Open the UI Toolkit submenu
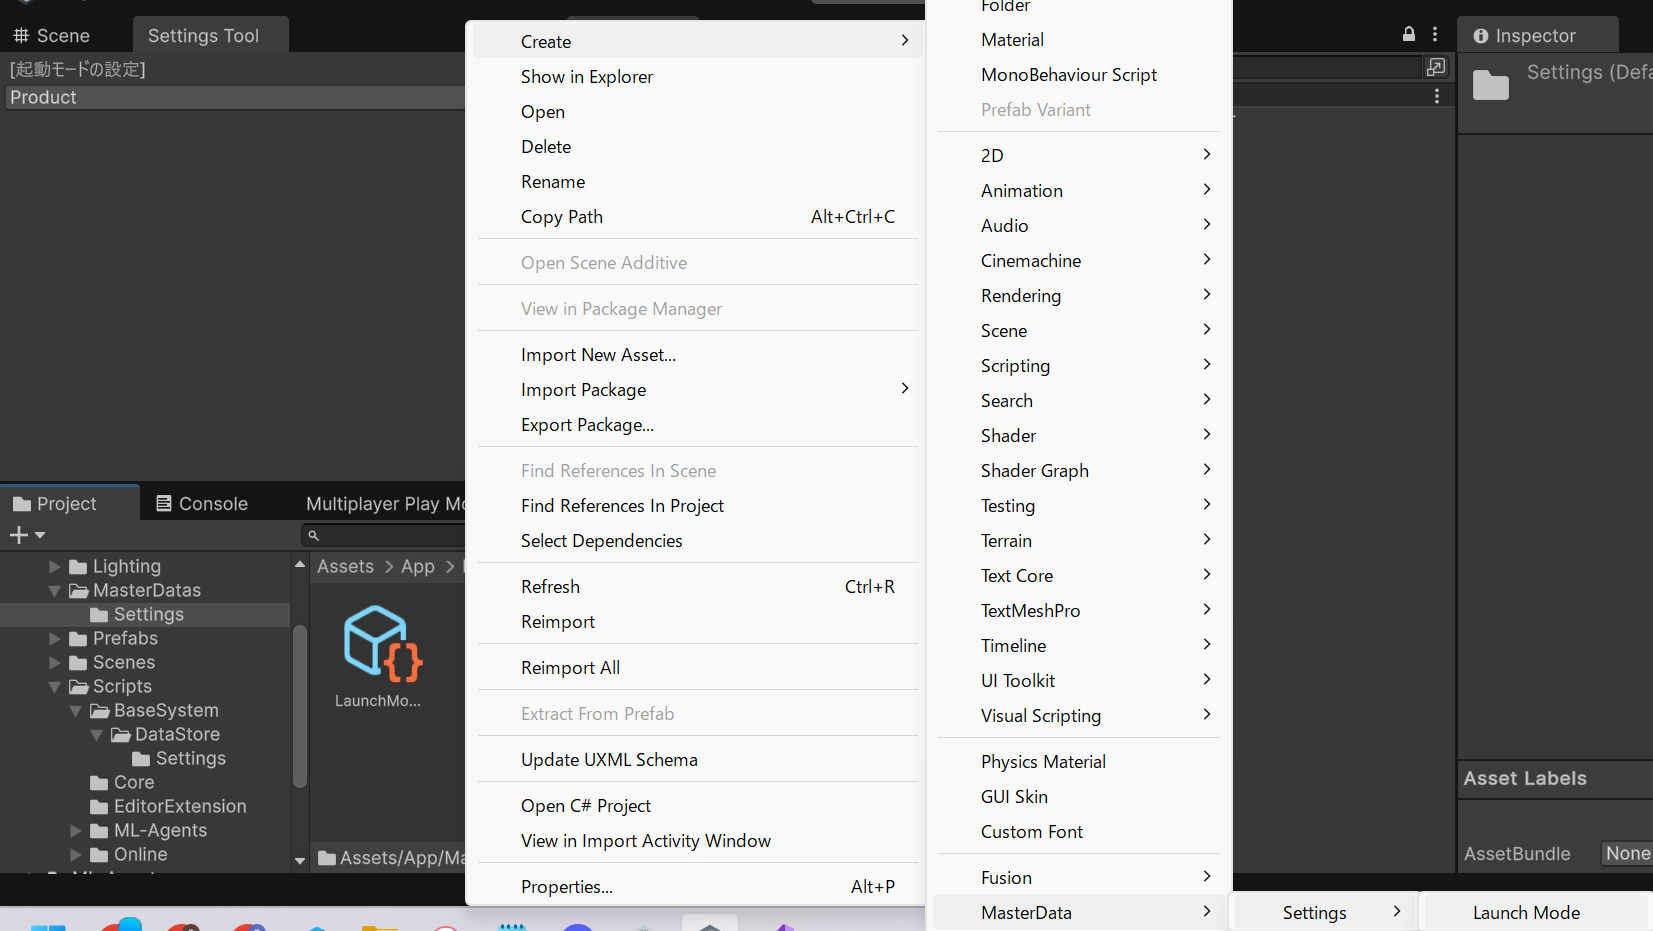 [1079, 681]
